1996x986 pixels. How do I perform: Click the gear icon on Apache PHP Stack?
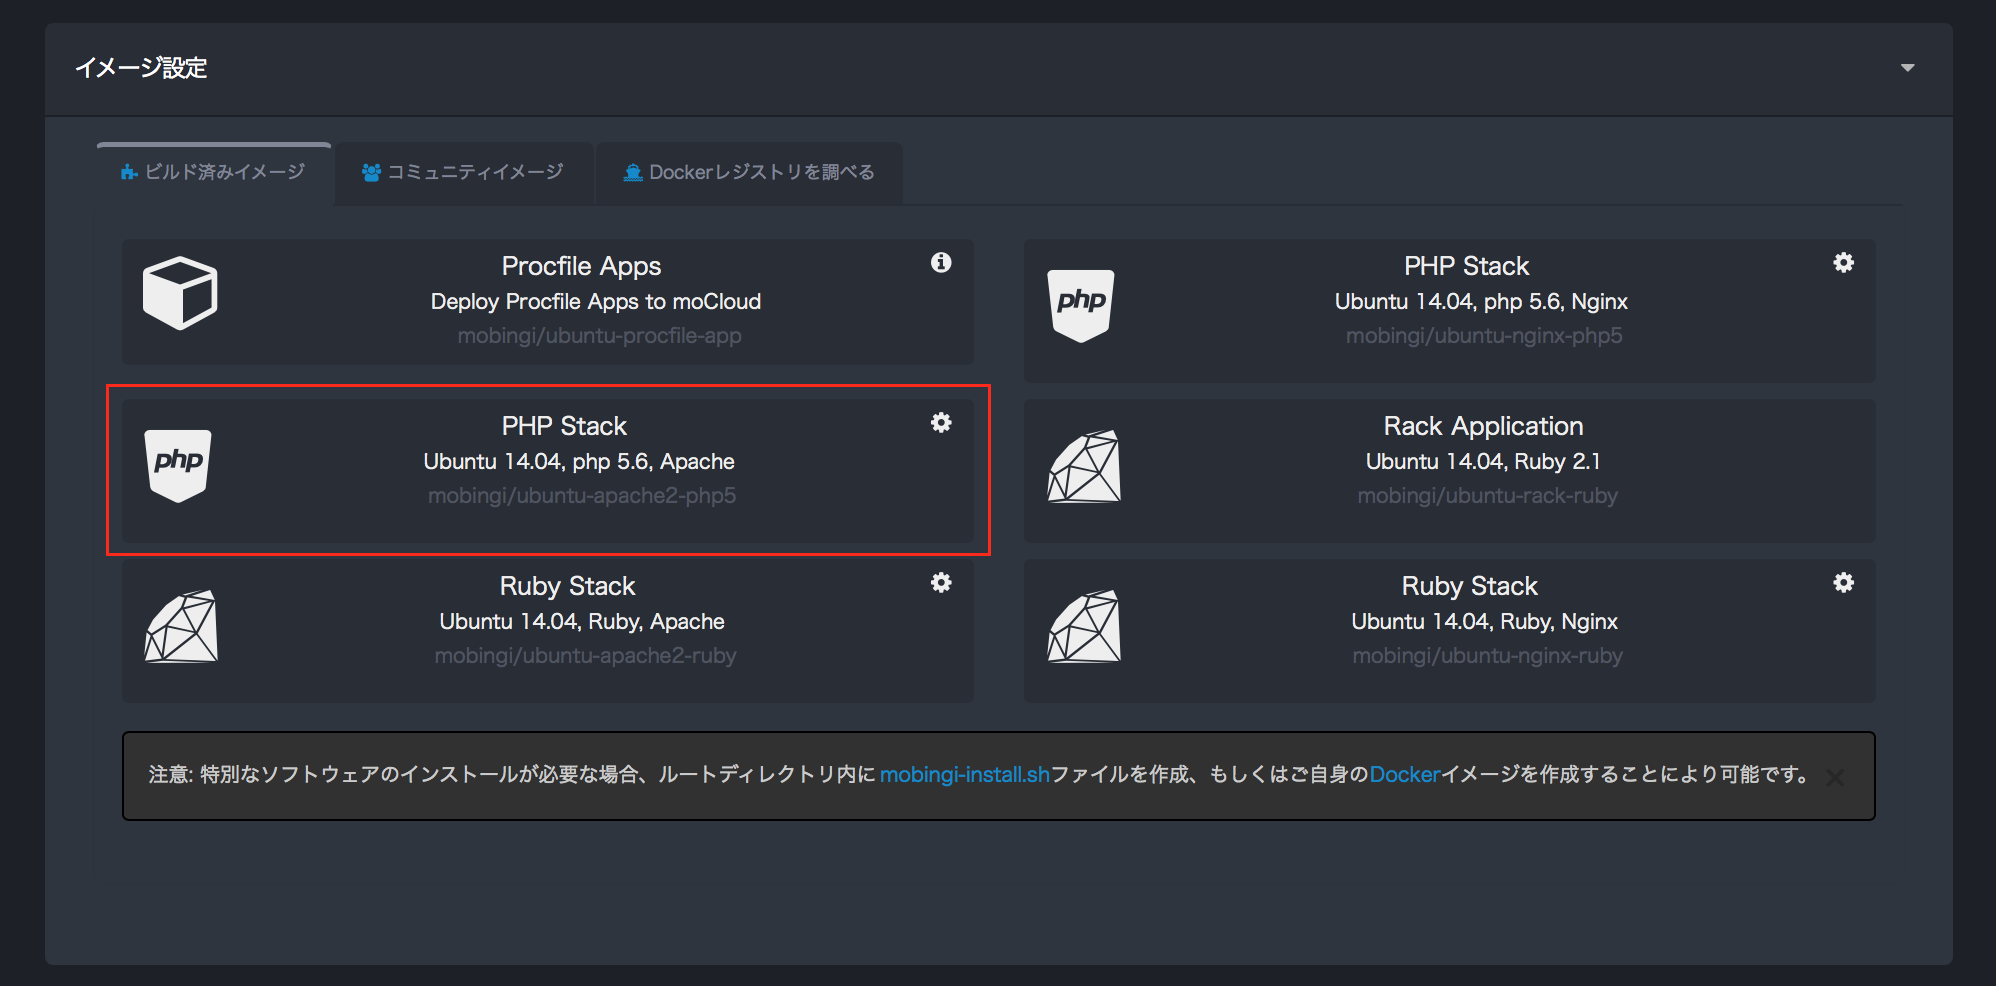pos(940,423)
